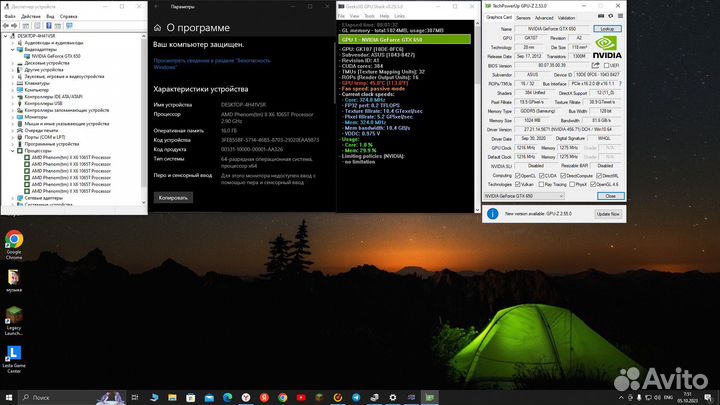This screenshot has width=720, height=405.
Task: Toggle the DirectML checkbox in GPU-Z
Action: coord(599,176)
